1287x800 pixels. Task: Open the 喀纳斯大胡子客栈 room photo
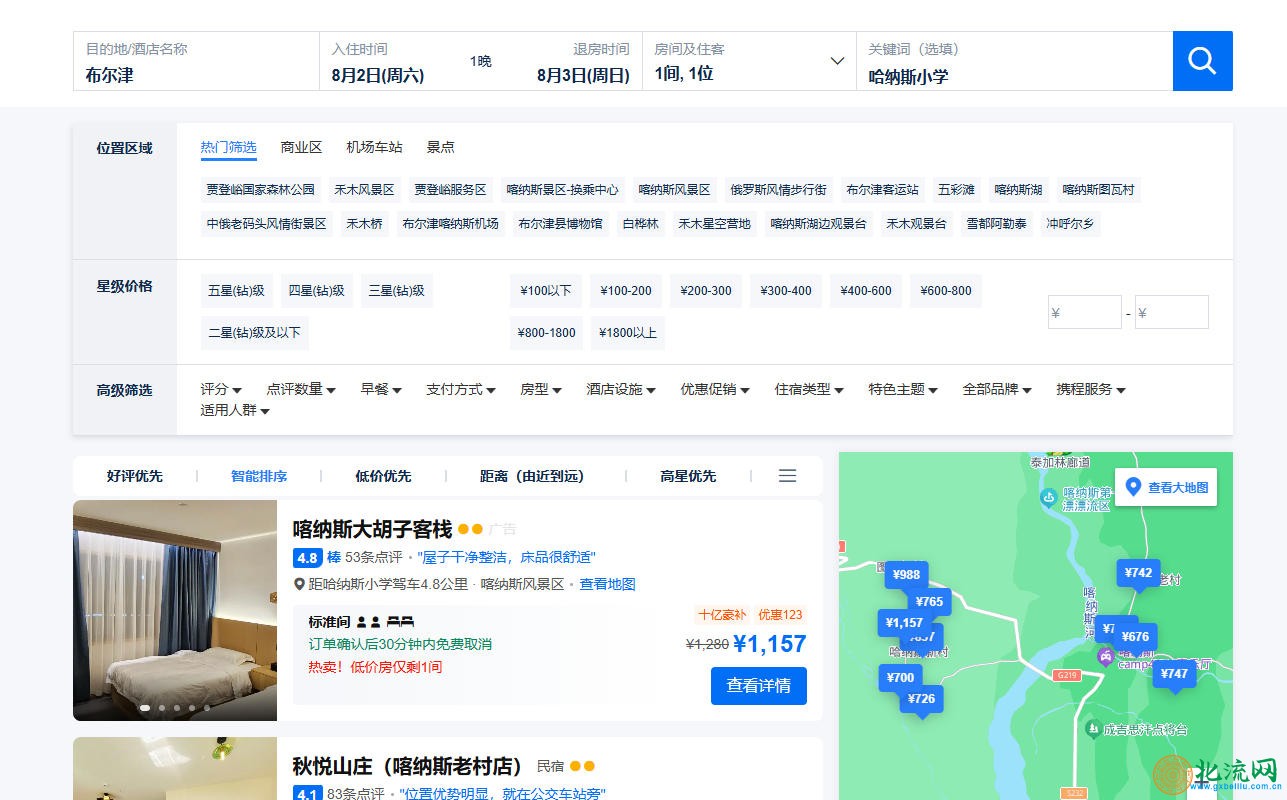[x=175, y=610]
